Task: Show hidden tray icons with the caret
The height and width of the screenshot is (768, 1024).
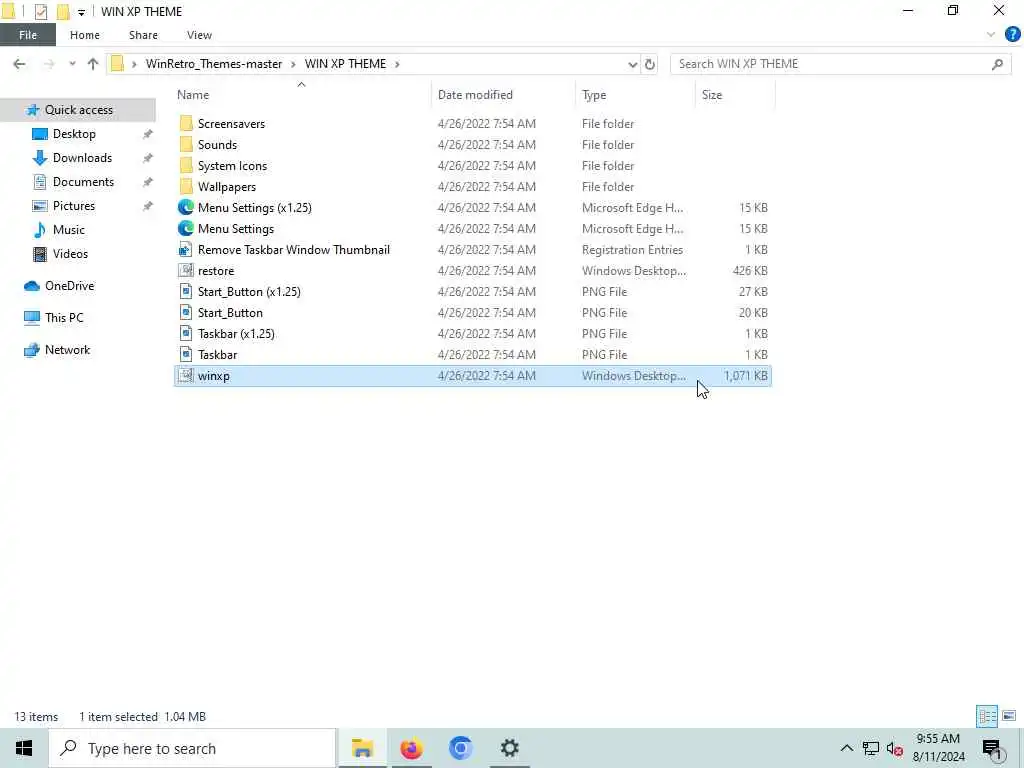Action: (x=846, y=748)
